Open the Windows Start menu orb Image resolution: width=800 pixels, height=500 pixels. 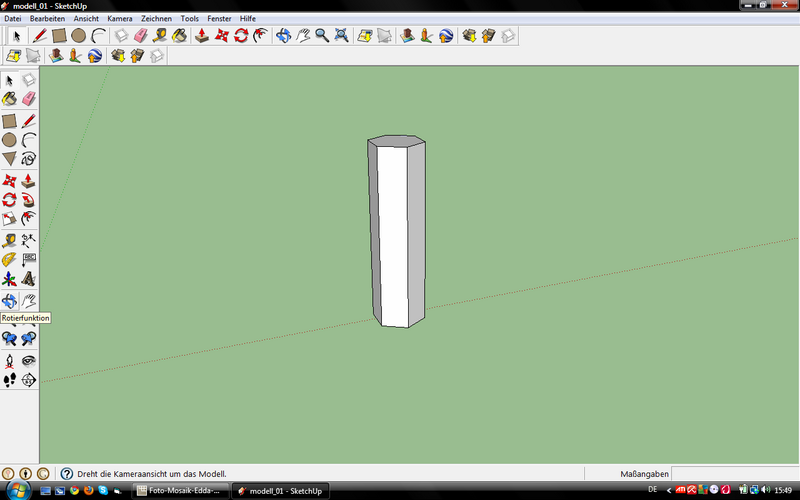(x=15, y=491)
